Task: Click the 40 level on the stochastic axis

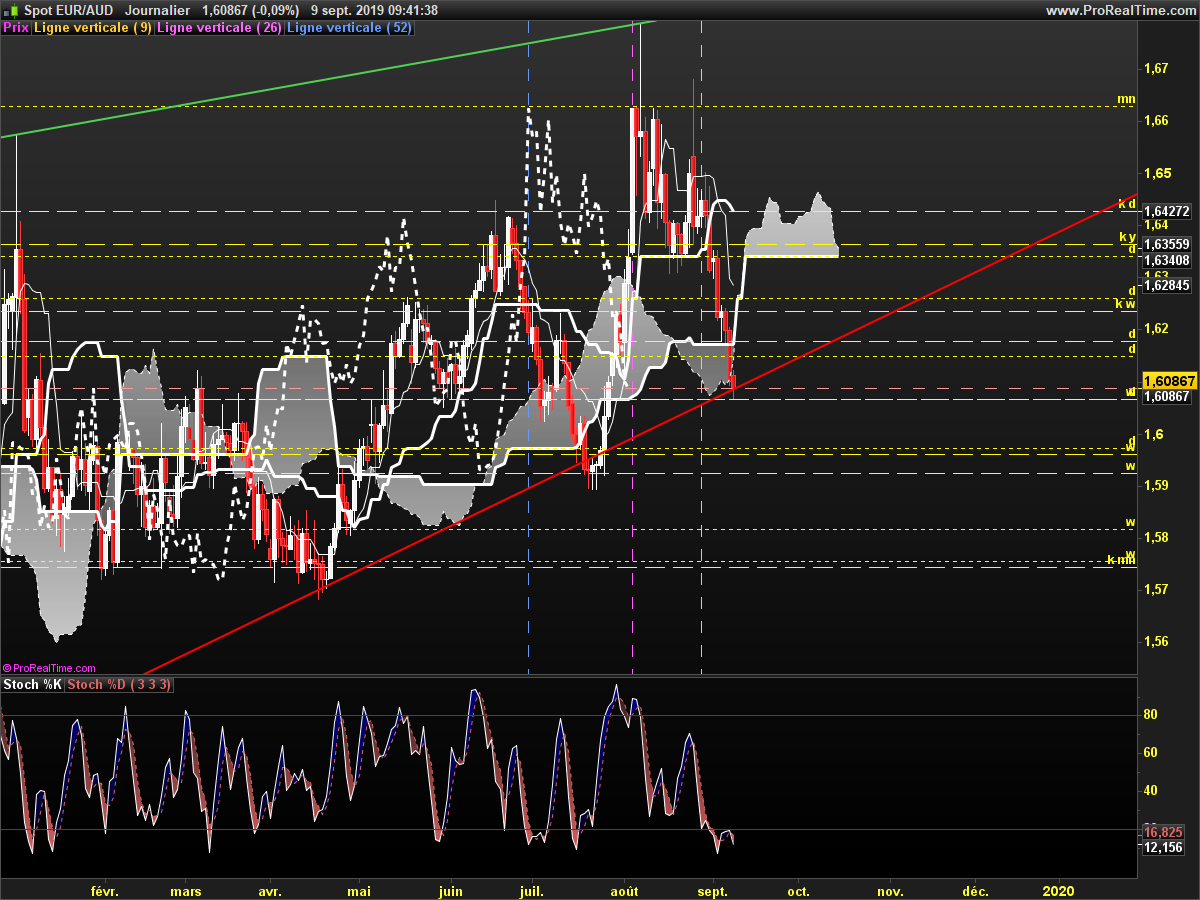Action: 1150,790
